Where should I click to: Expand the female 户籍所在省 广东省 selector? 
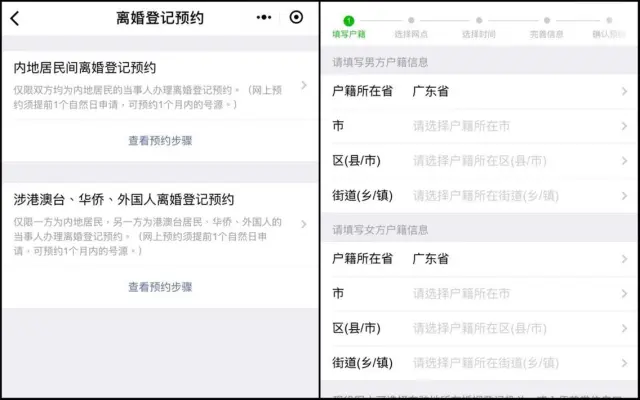point(480,259)
